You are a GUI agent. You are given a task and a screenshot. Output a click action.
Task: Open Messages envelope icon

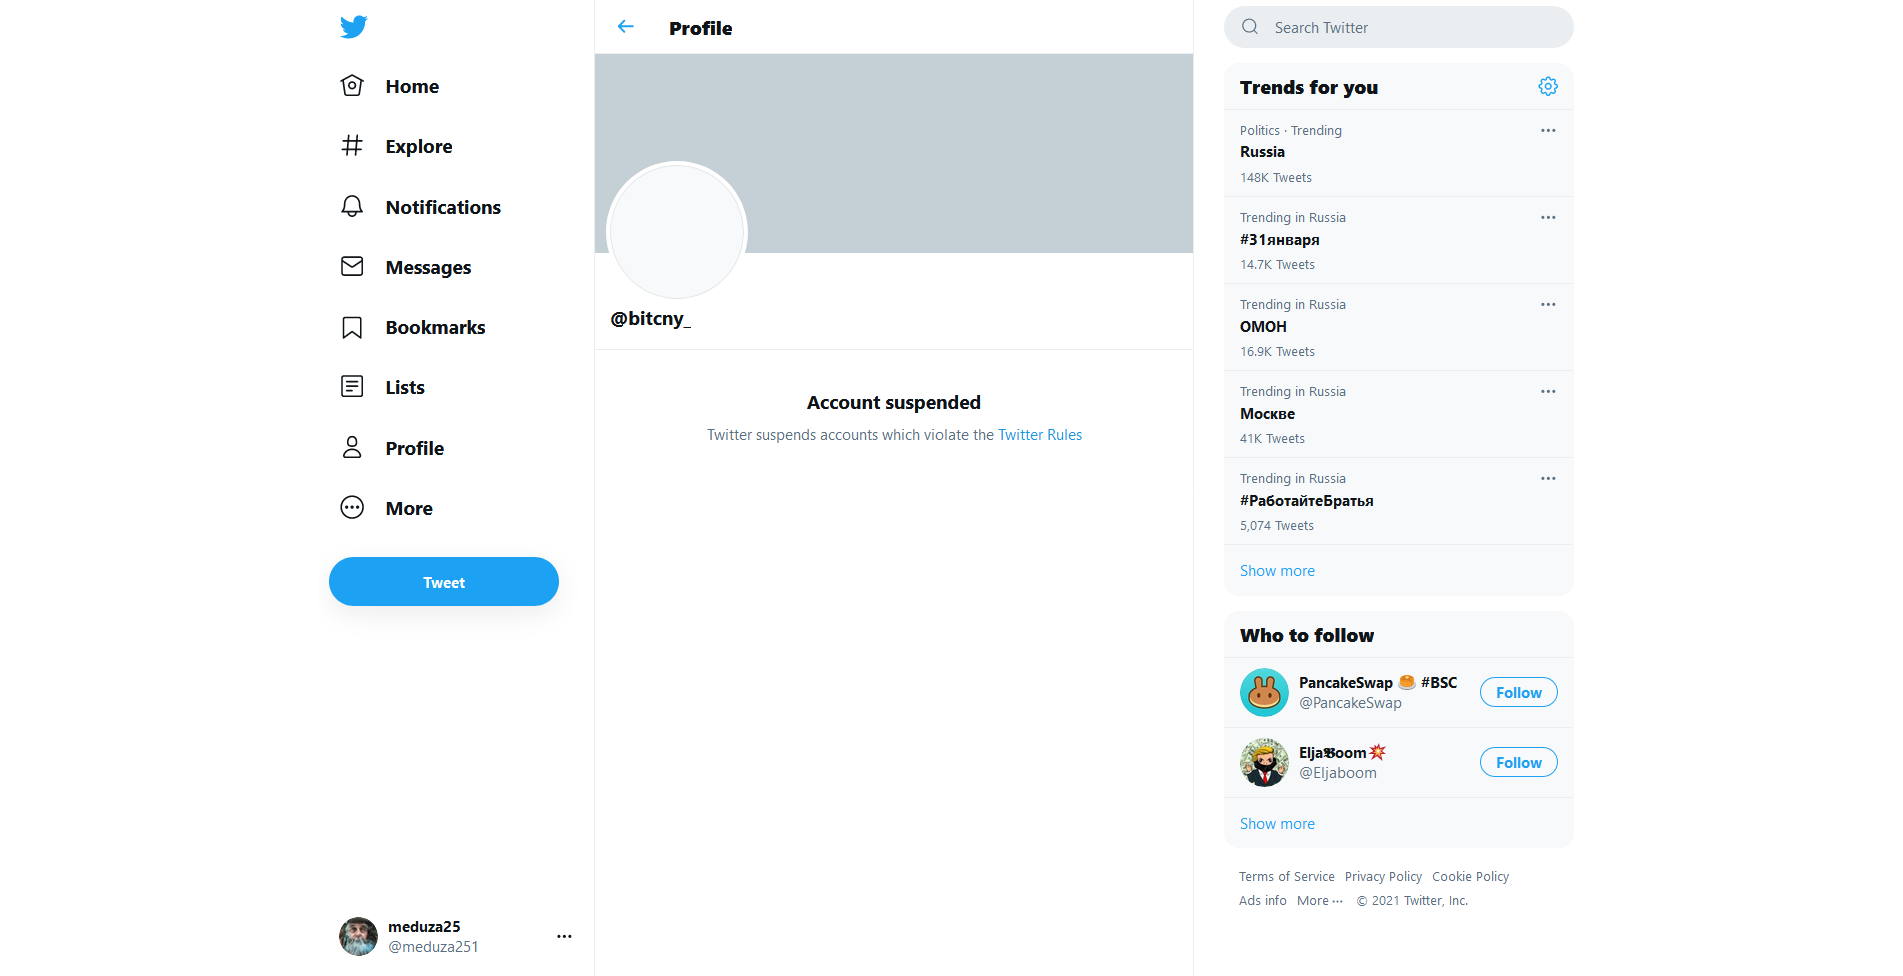[x=352, y=267]
